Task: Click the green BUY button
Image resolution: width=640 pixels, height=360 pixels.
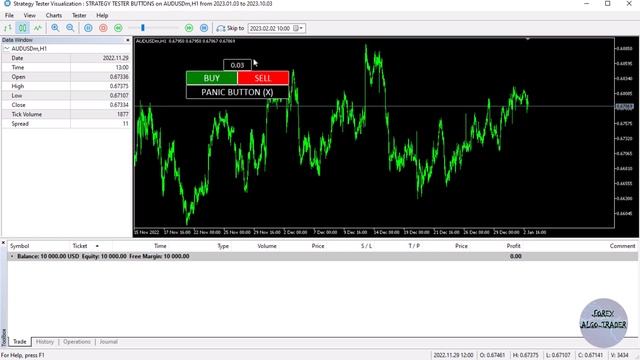Action: coord(211,78)
